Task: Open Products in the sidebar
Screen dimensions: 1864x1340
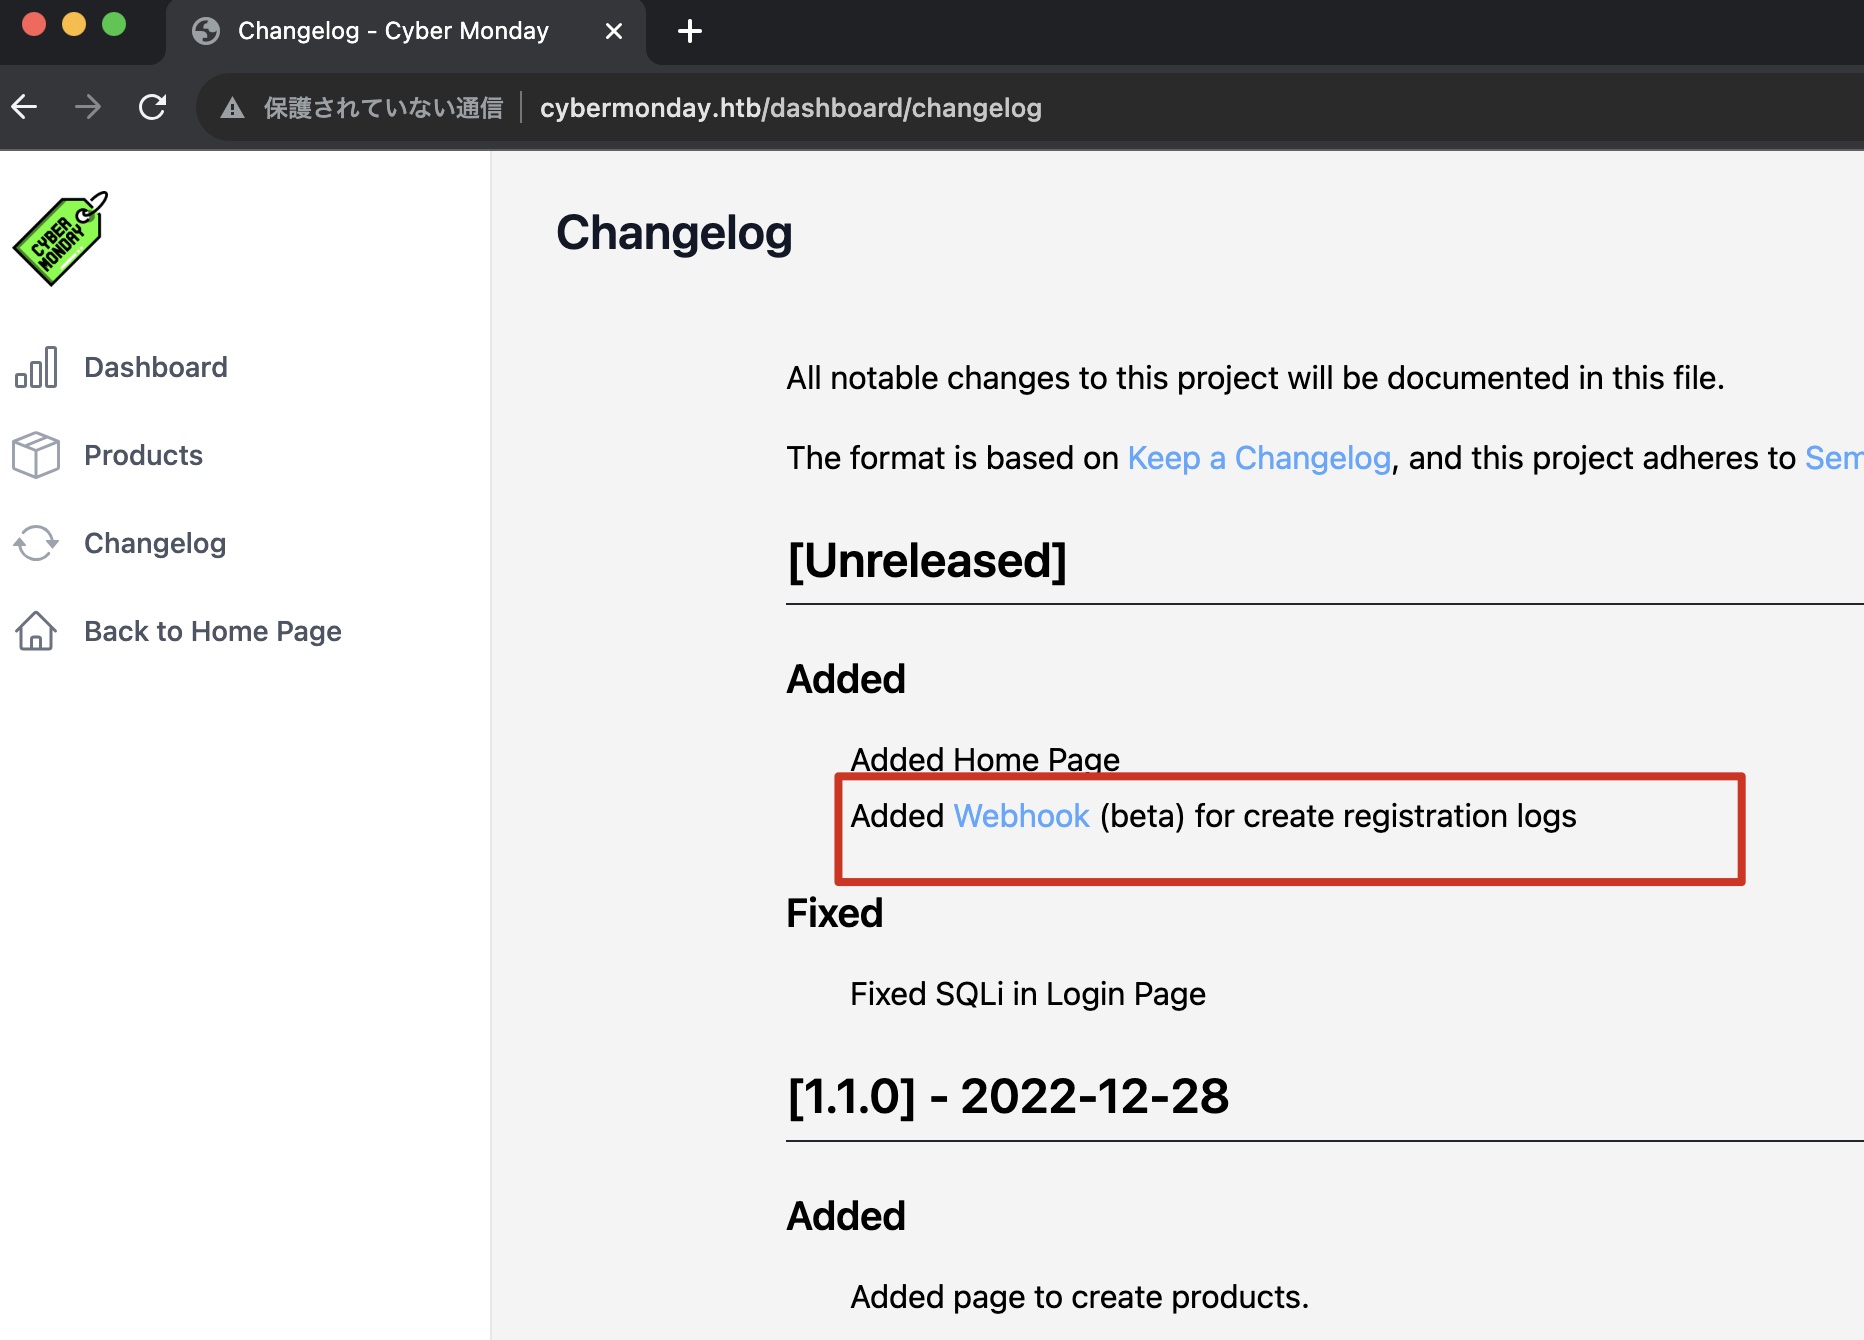Action: [143, 455]
